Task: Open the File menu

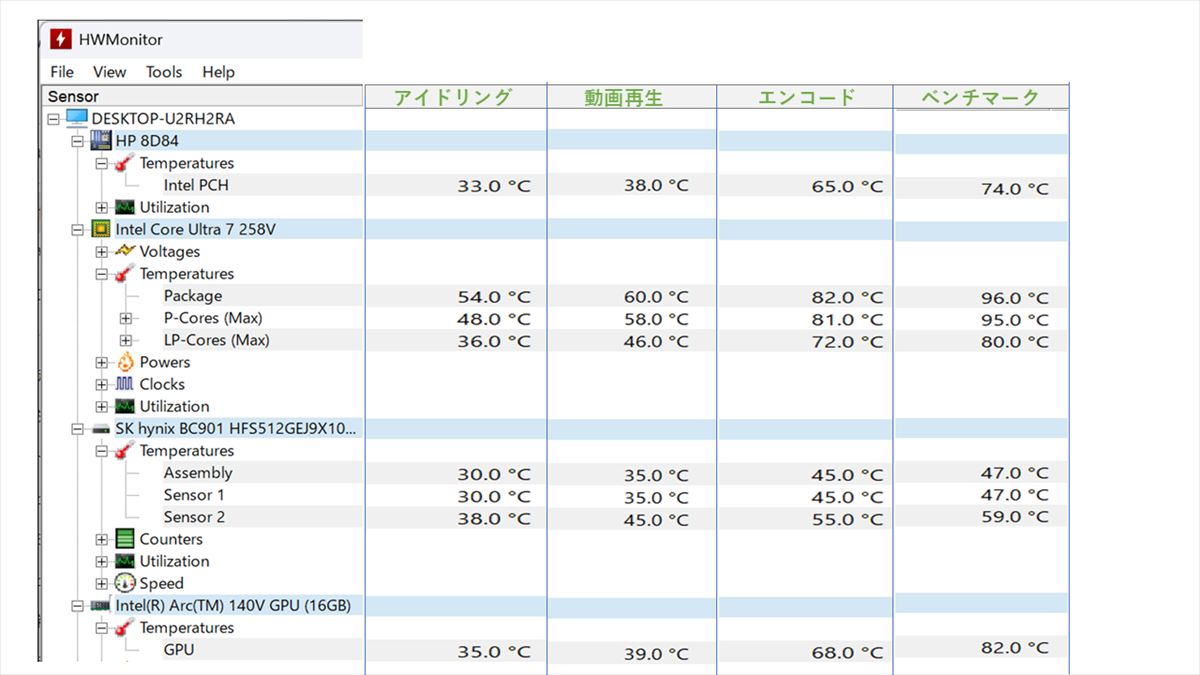Action: point(62,72)
